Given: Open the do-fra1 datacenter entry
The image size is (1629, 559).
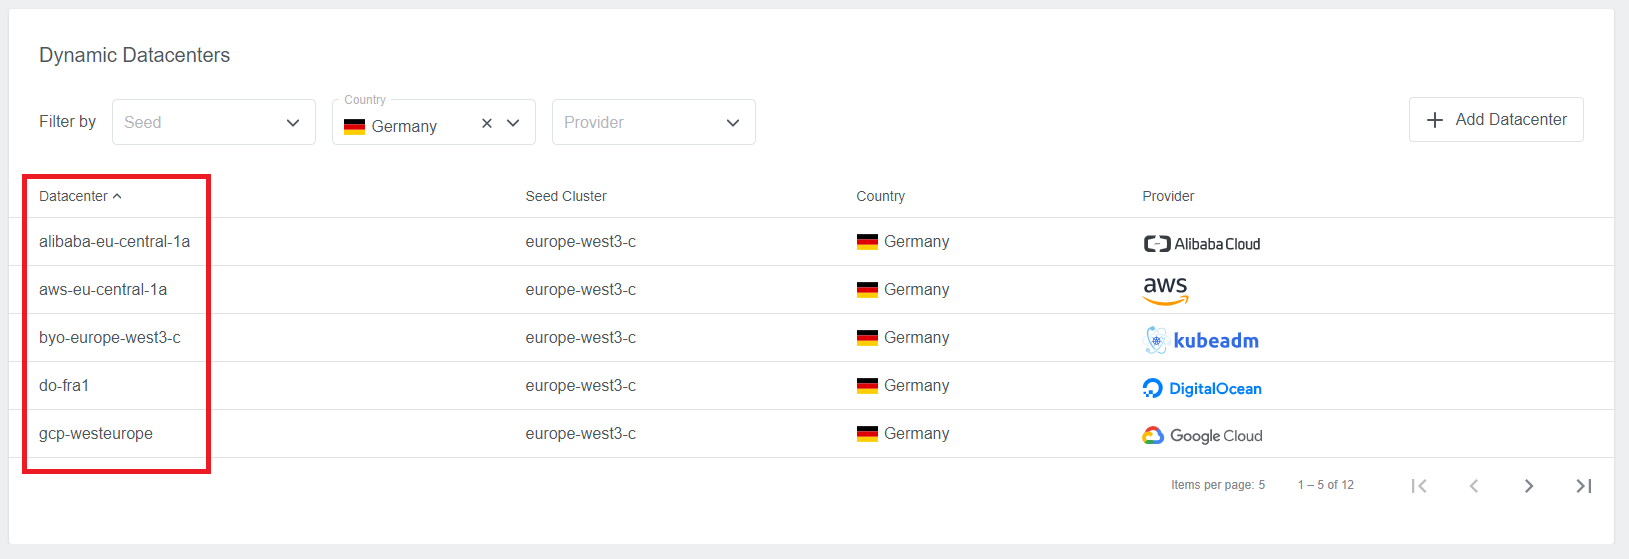Looking at the screenshot, I should click(x=64, y=386).
